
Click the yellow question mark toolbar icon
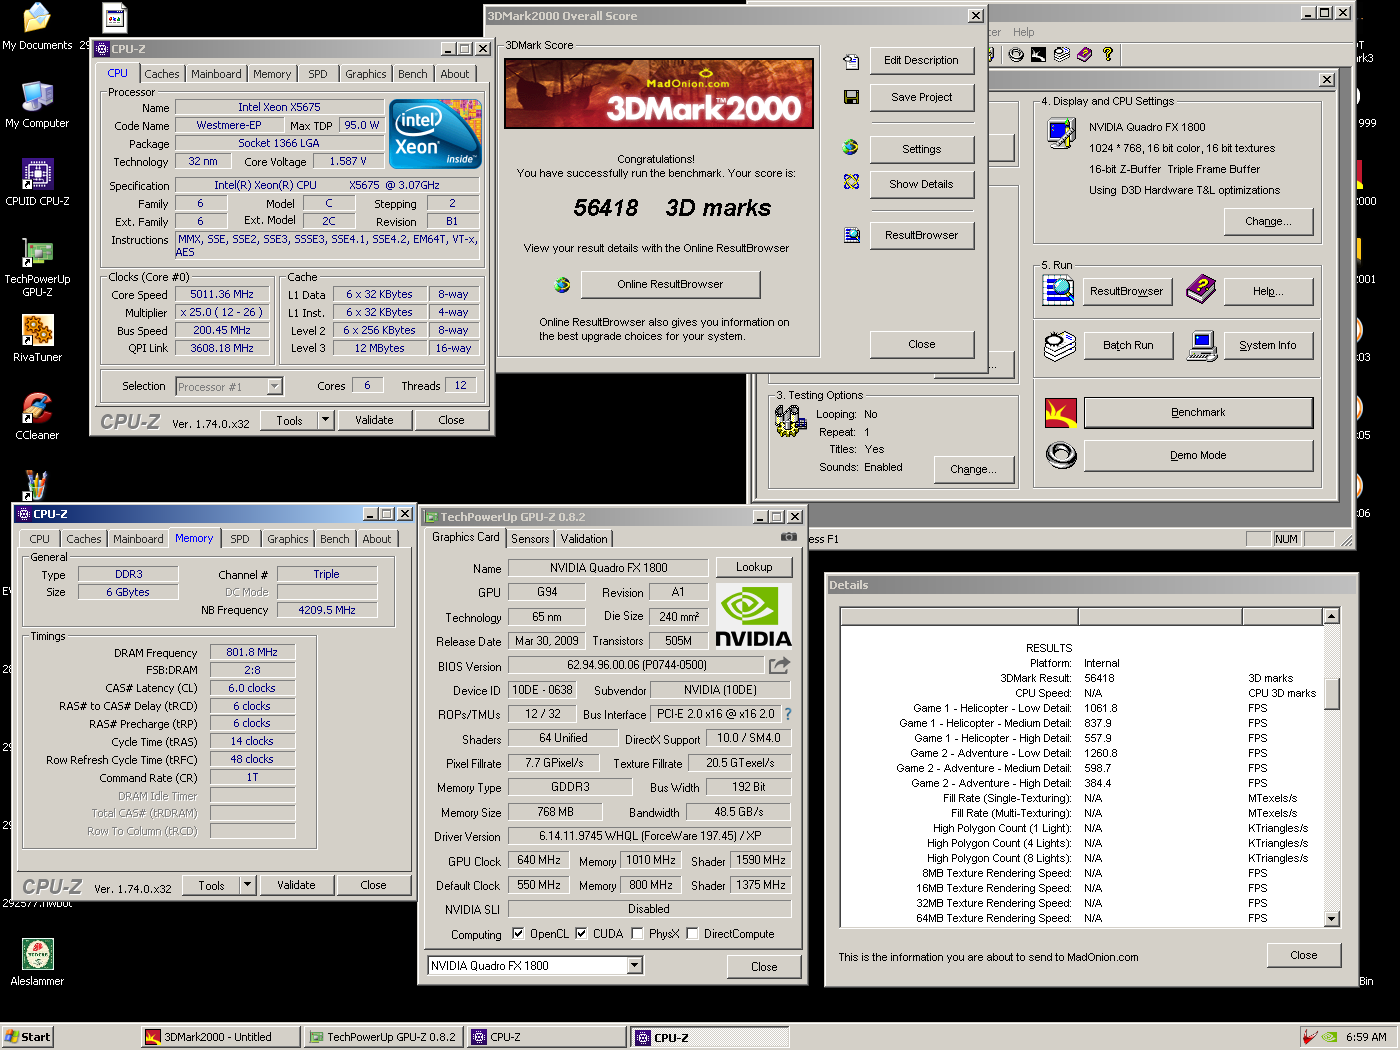coord(1108,54)
